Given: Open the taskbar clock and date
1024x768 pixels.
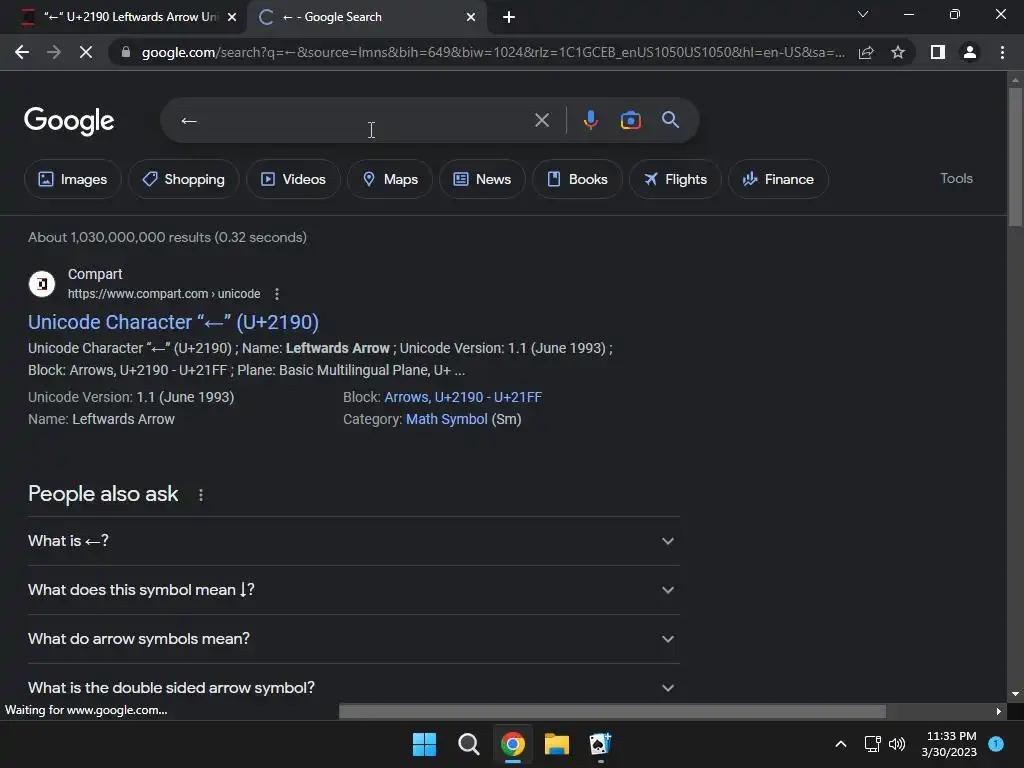Looking at the screenshot, I should 951,744.
